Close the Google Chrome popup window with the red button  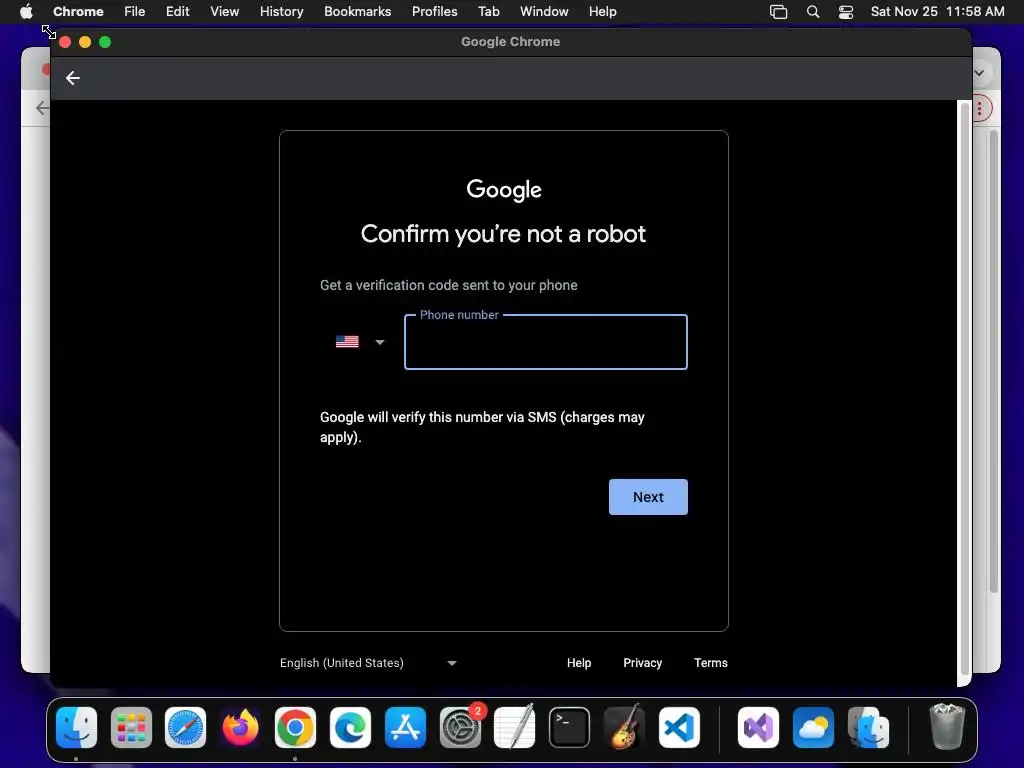65,42
